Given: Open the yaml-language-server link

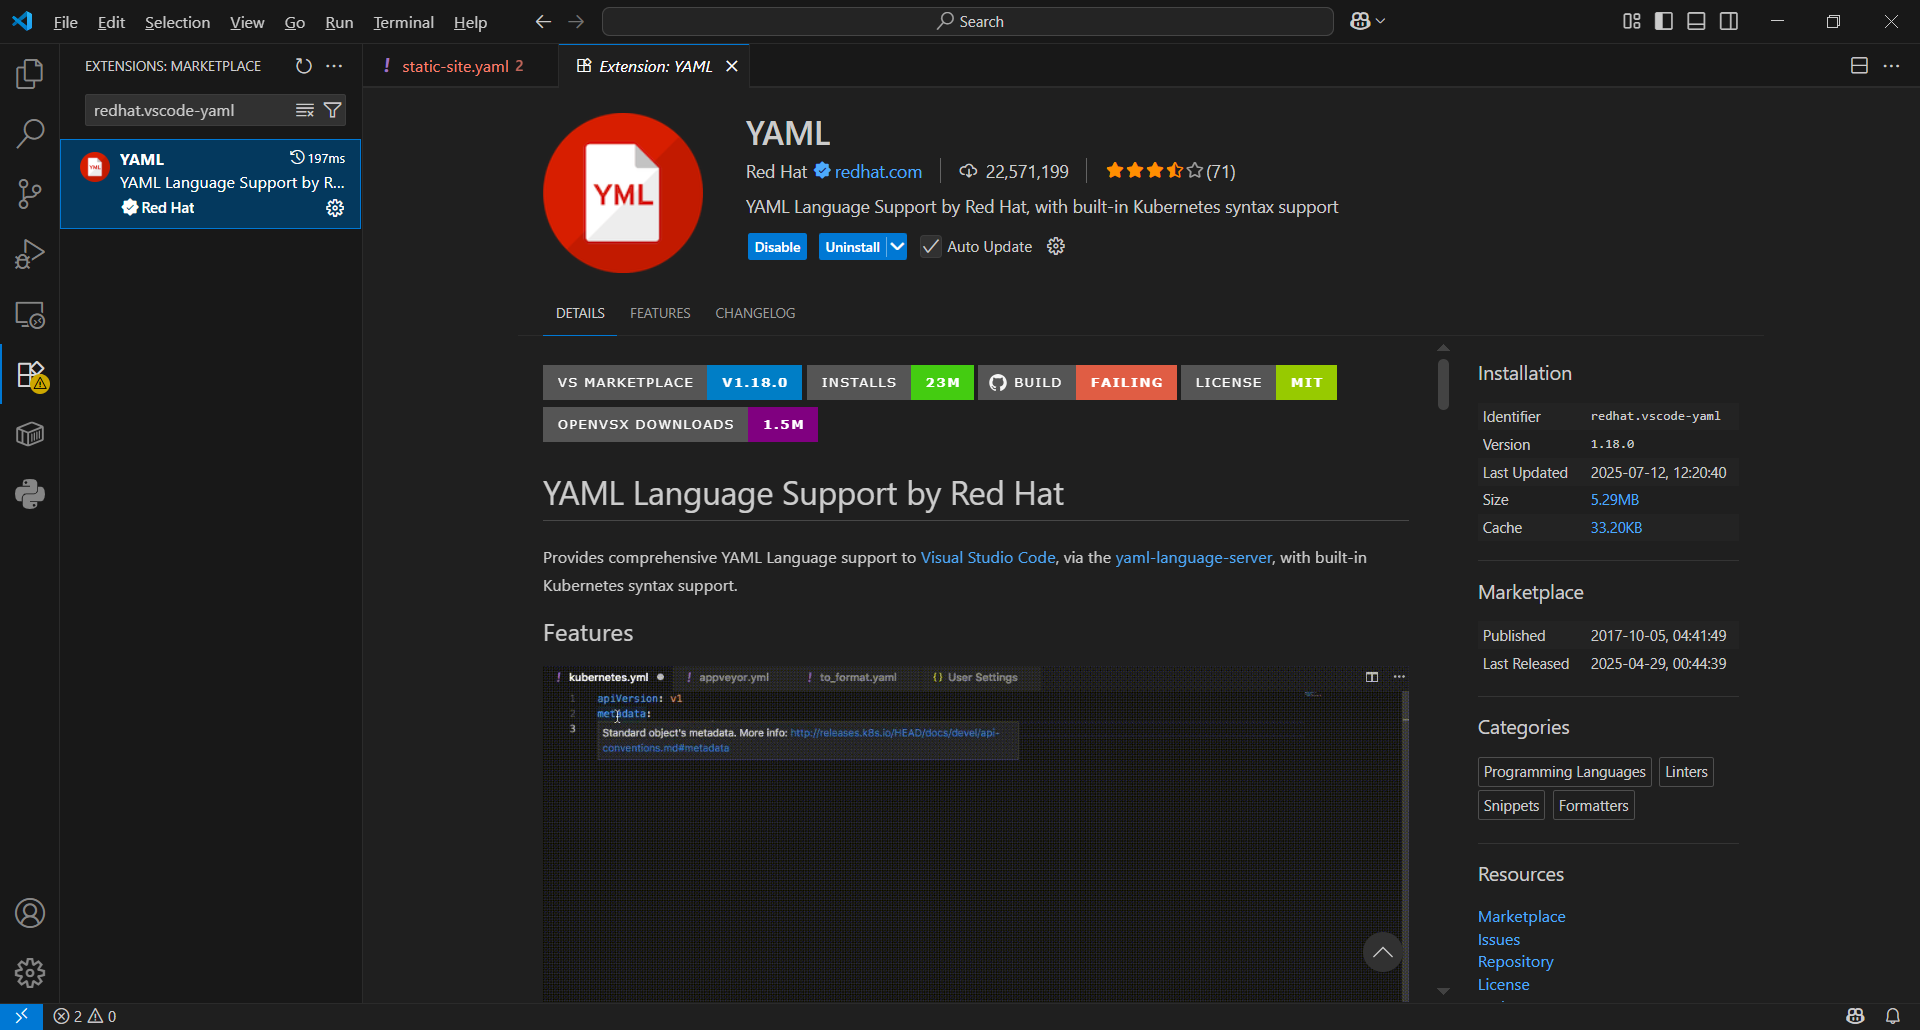Looking at the screenshot, I should coord(1193,557).
